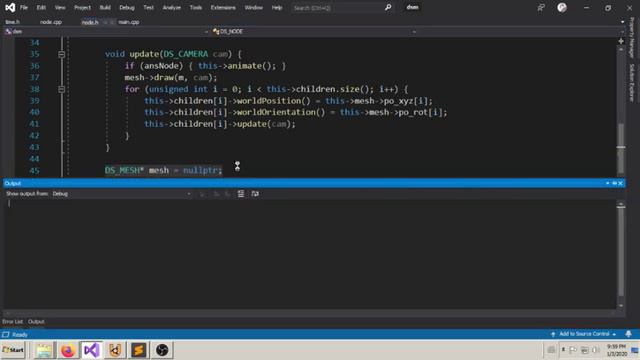Toggle Word Wrap in Output toolbar
This screenshot has height=360, width=640.
[255, 194]
